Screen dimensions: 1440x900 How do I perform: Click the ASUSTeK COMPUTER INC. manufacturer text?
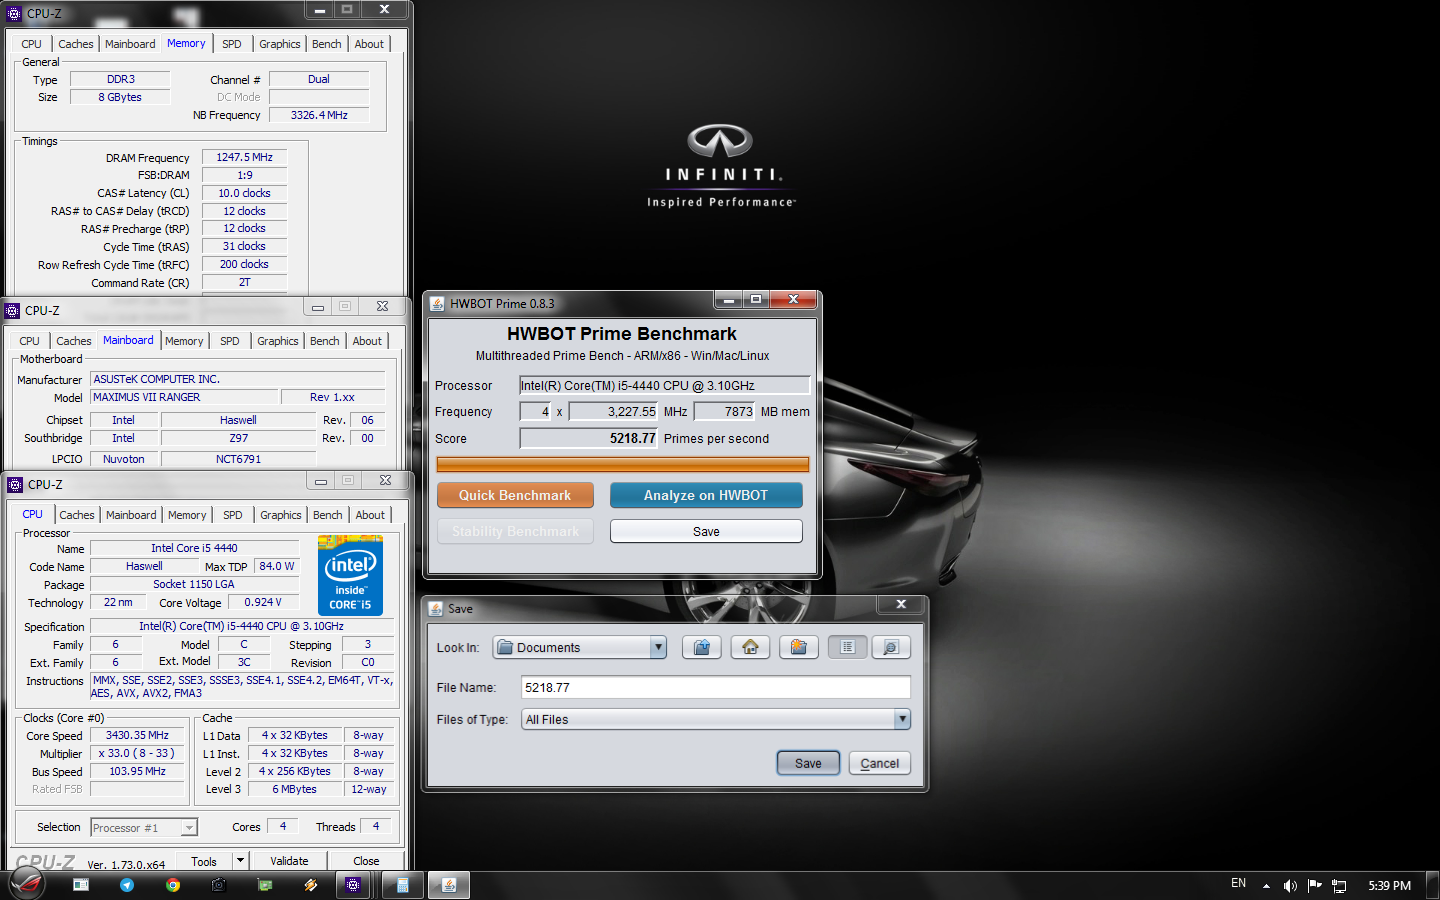point(238,379)
